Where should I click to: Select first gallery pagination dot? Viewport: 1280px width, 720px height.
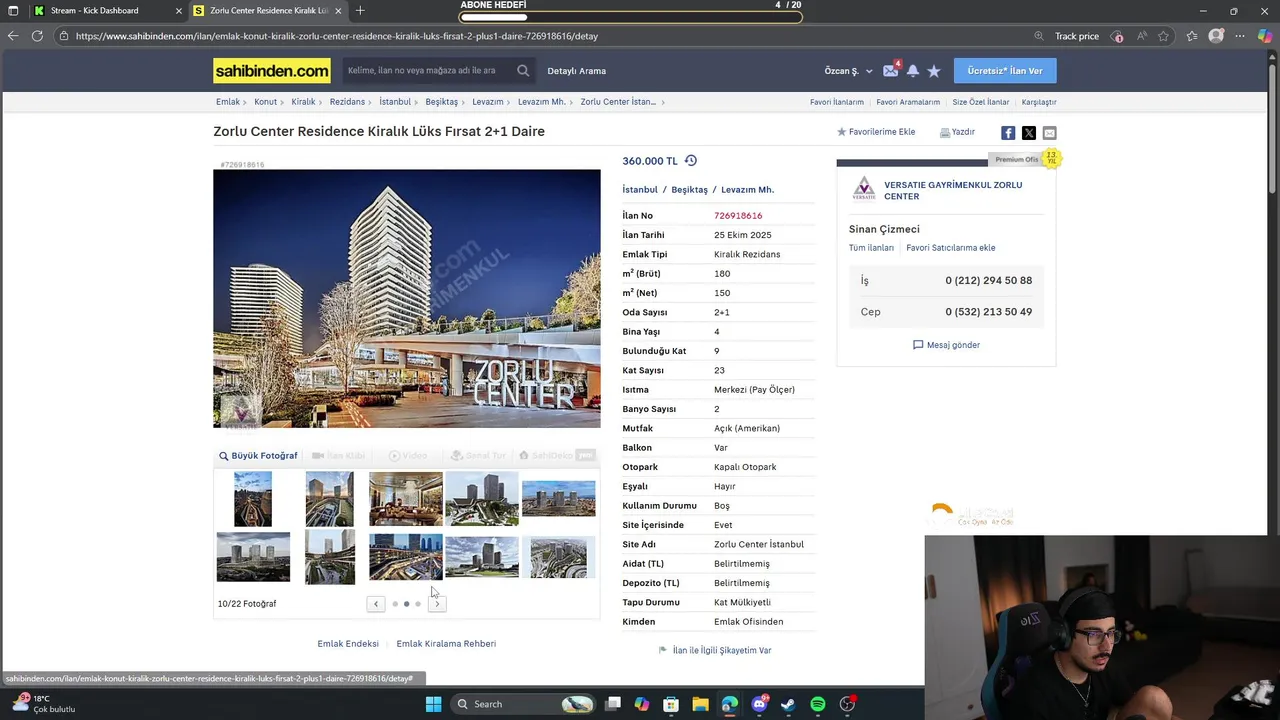pos(395,604)
